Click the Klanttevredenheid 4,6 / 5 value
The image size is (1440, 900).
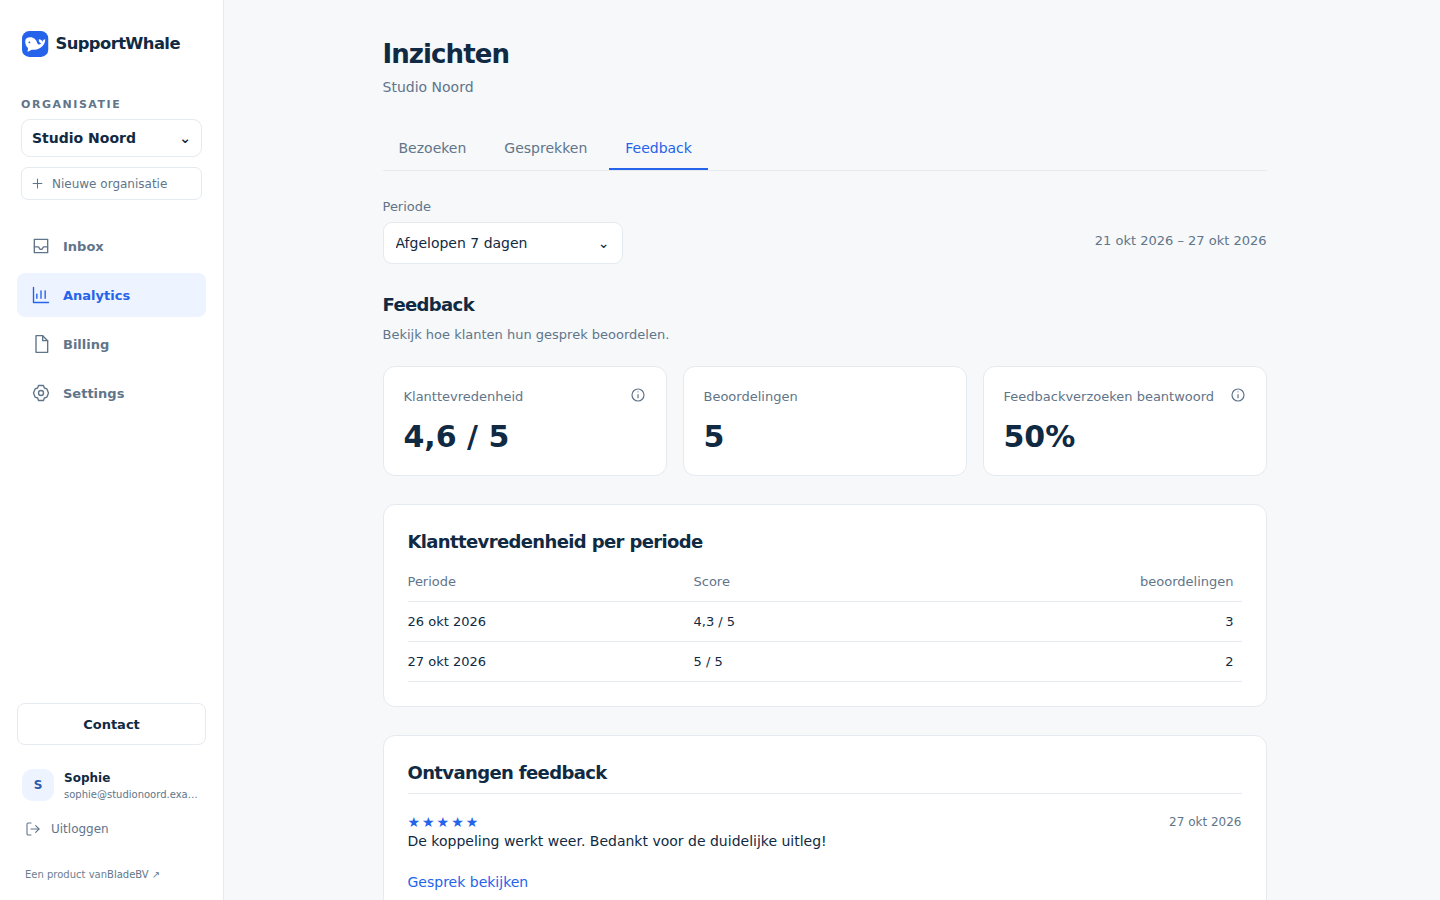click(x=456, y=436)
